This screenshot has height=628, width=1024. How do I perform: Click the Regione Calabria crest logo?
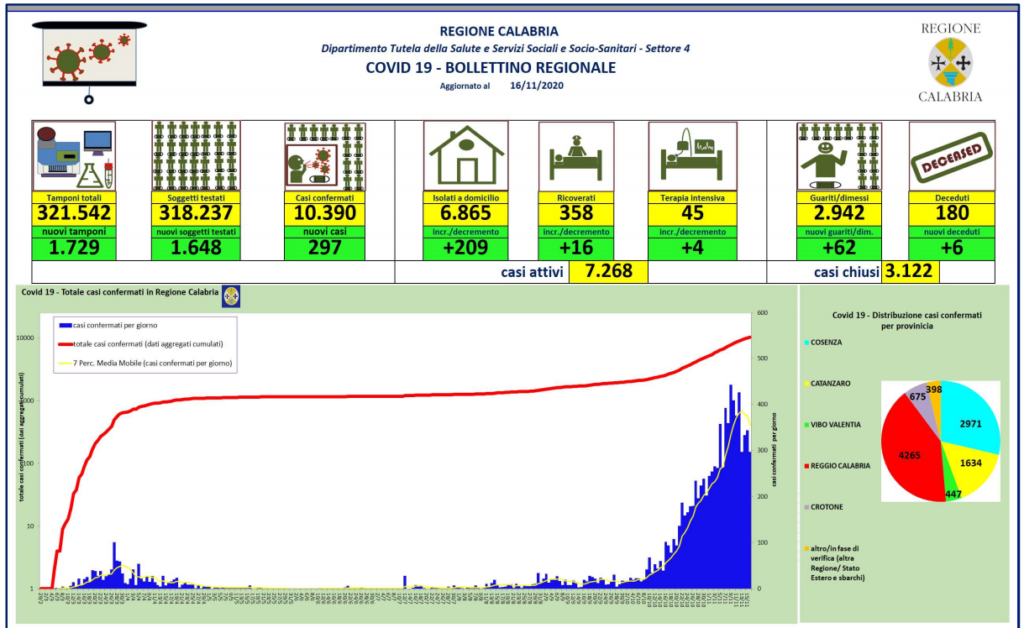pyautogui.click(x=949, y=62)
